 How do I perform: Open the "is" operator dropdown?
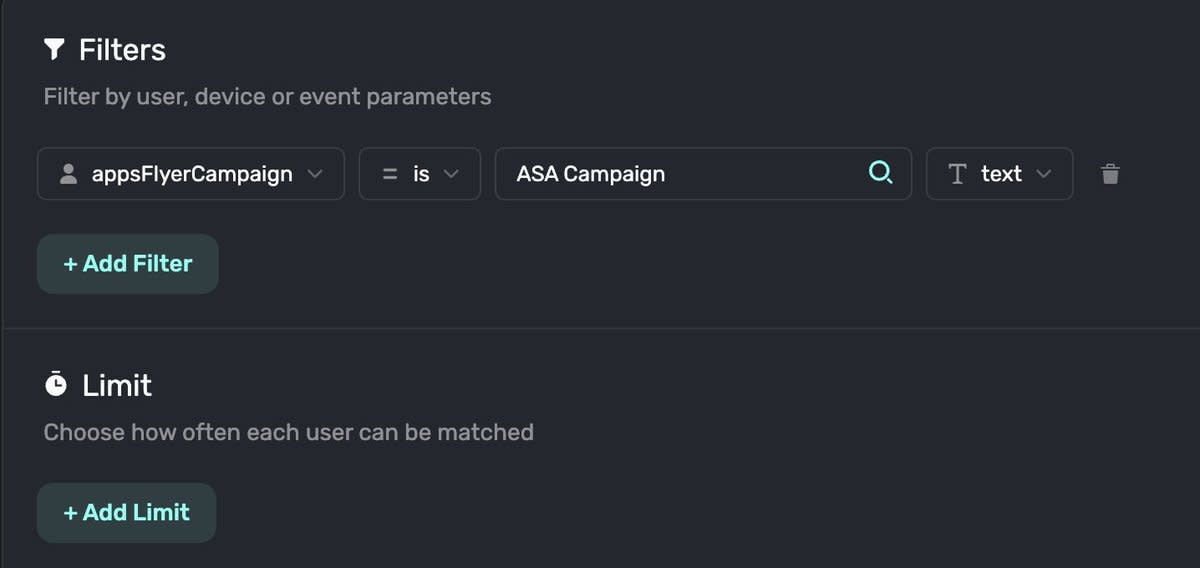[x=420, y=174]
